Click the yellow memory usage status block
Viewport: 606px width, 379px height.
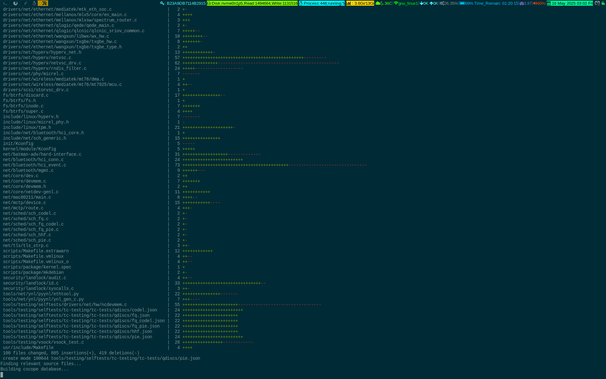tap(360, 3)
